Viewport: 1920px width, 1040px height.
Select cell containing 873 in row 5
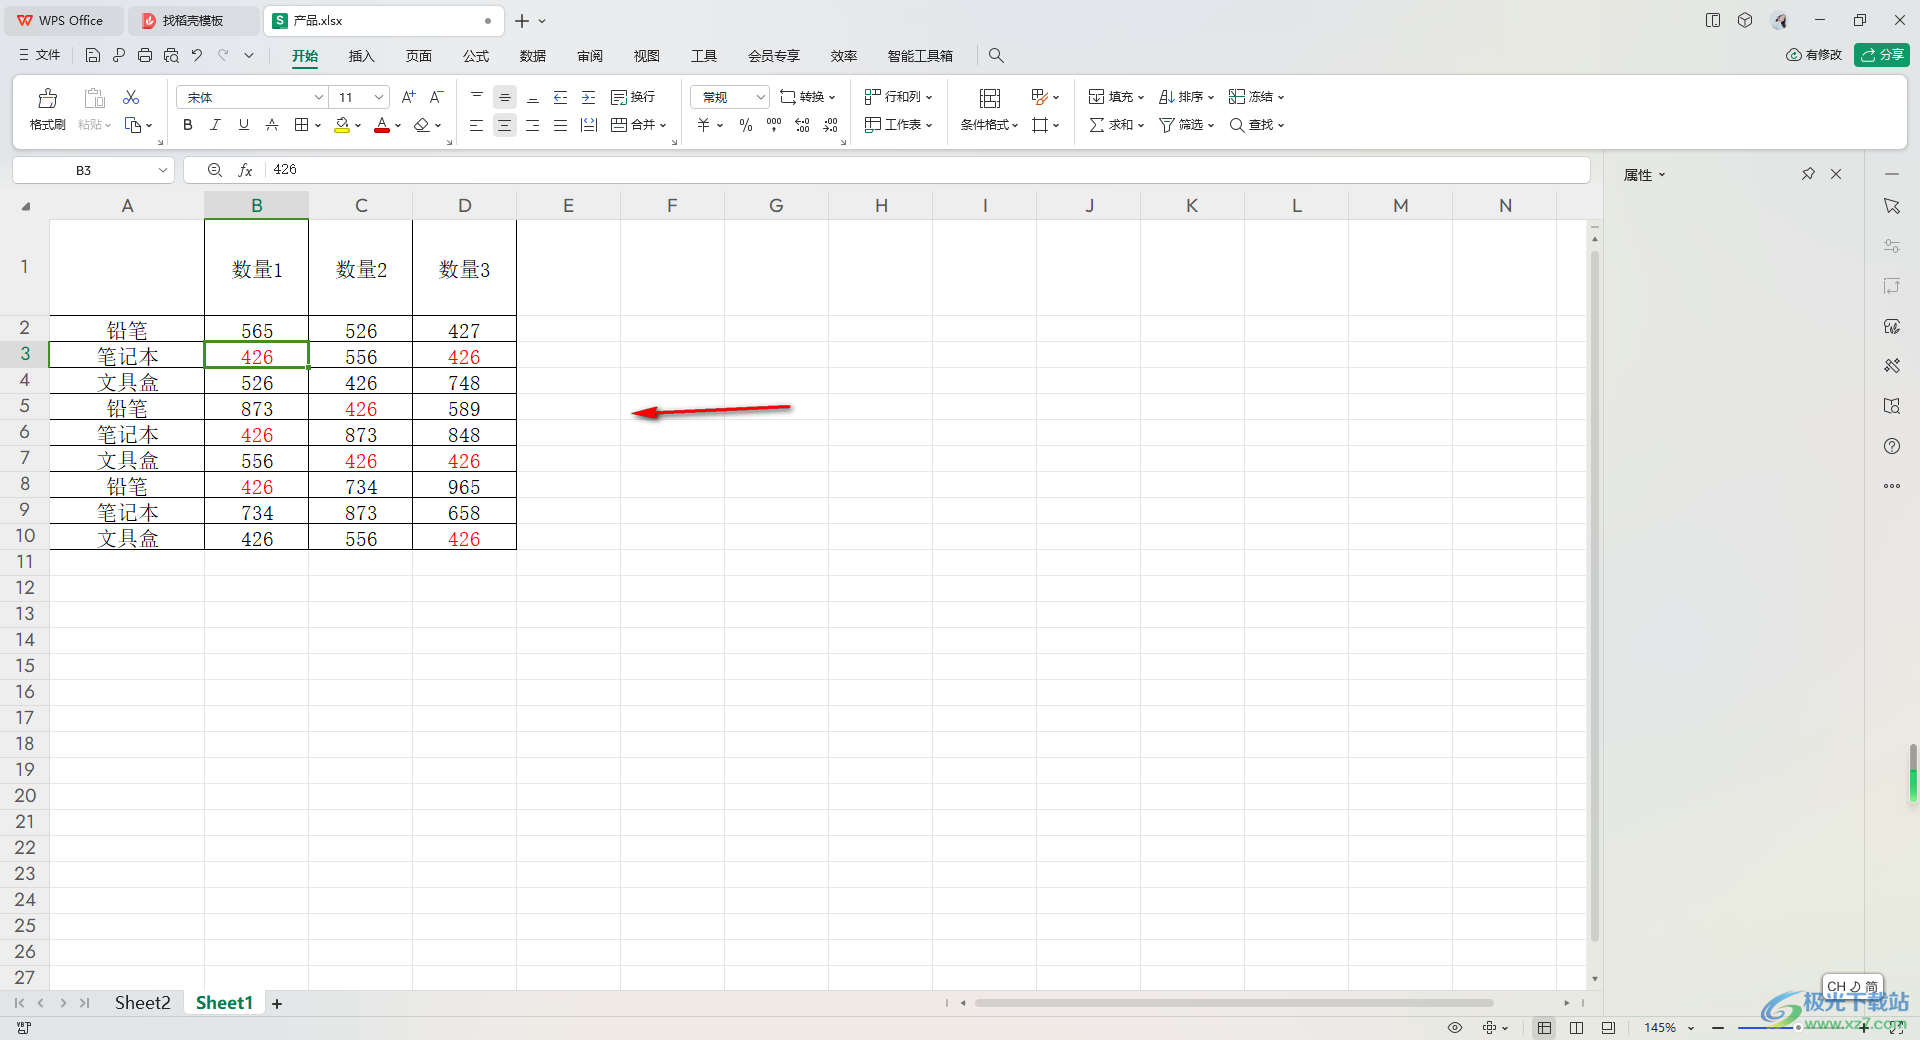(257, 409)
